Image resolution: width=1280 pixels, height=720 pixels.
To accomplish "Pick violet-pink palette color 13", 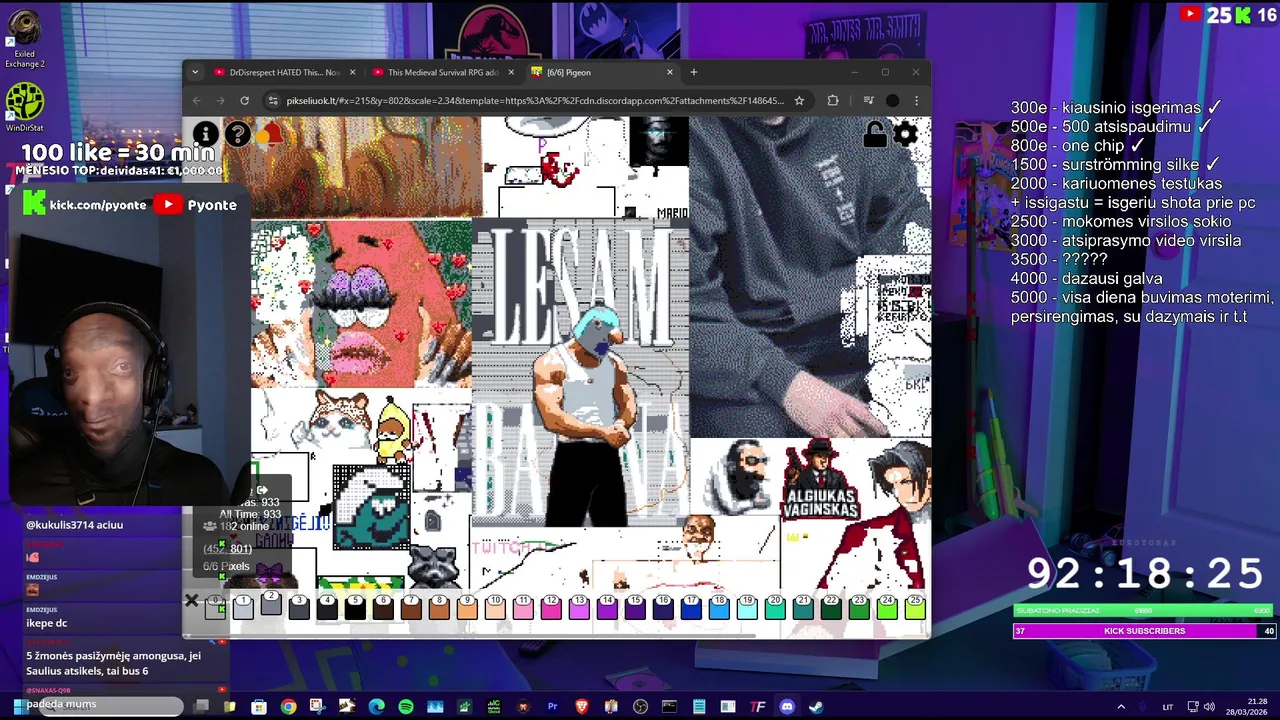I will coord(579,607).
